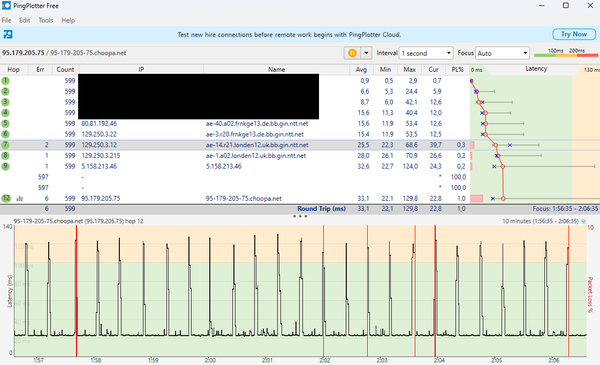Select the hop 7 green circle icon
Screen dimensions: 600x365
tap(5, 145)
